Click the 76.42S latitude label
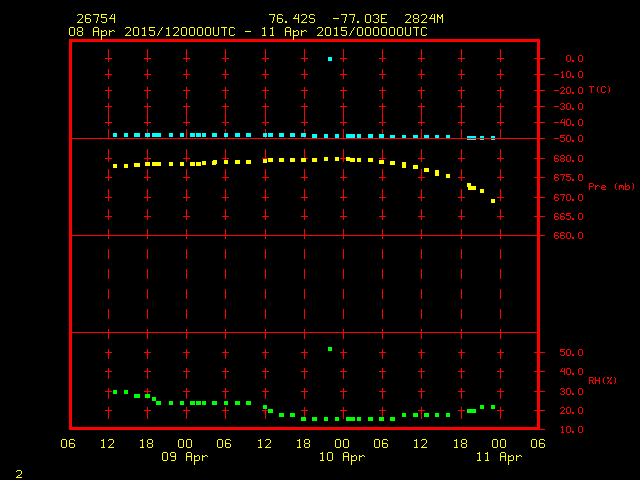Screen dimensions: 640x480 [x=292, y=19]
